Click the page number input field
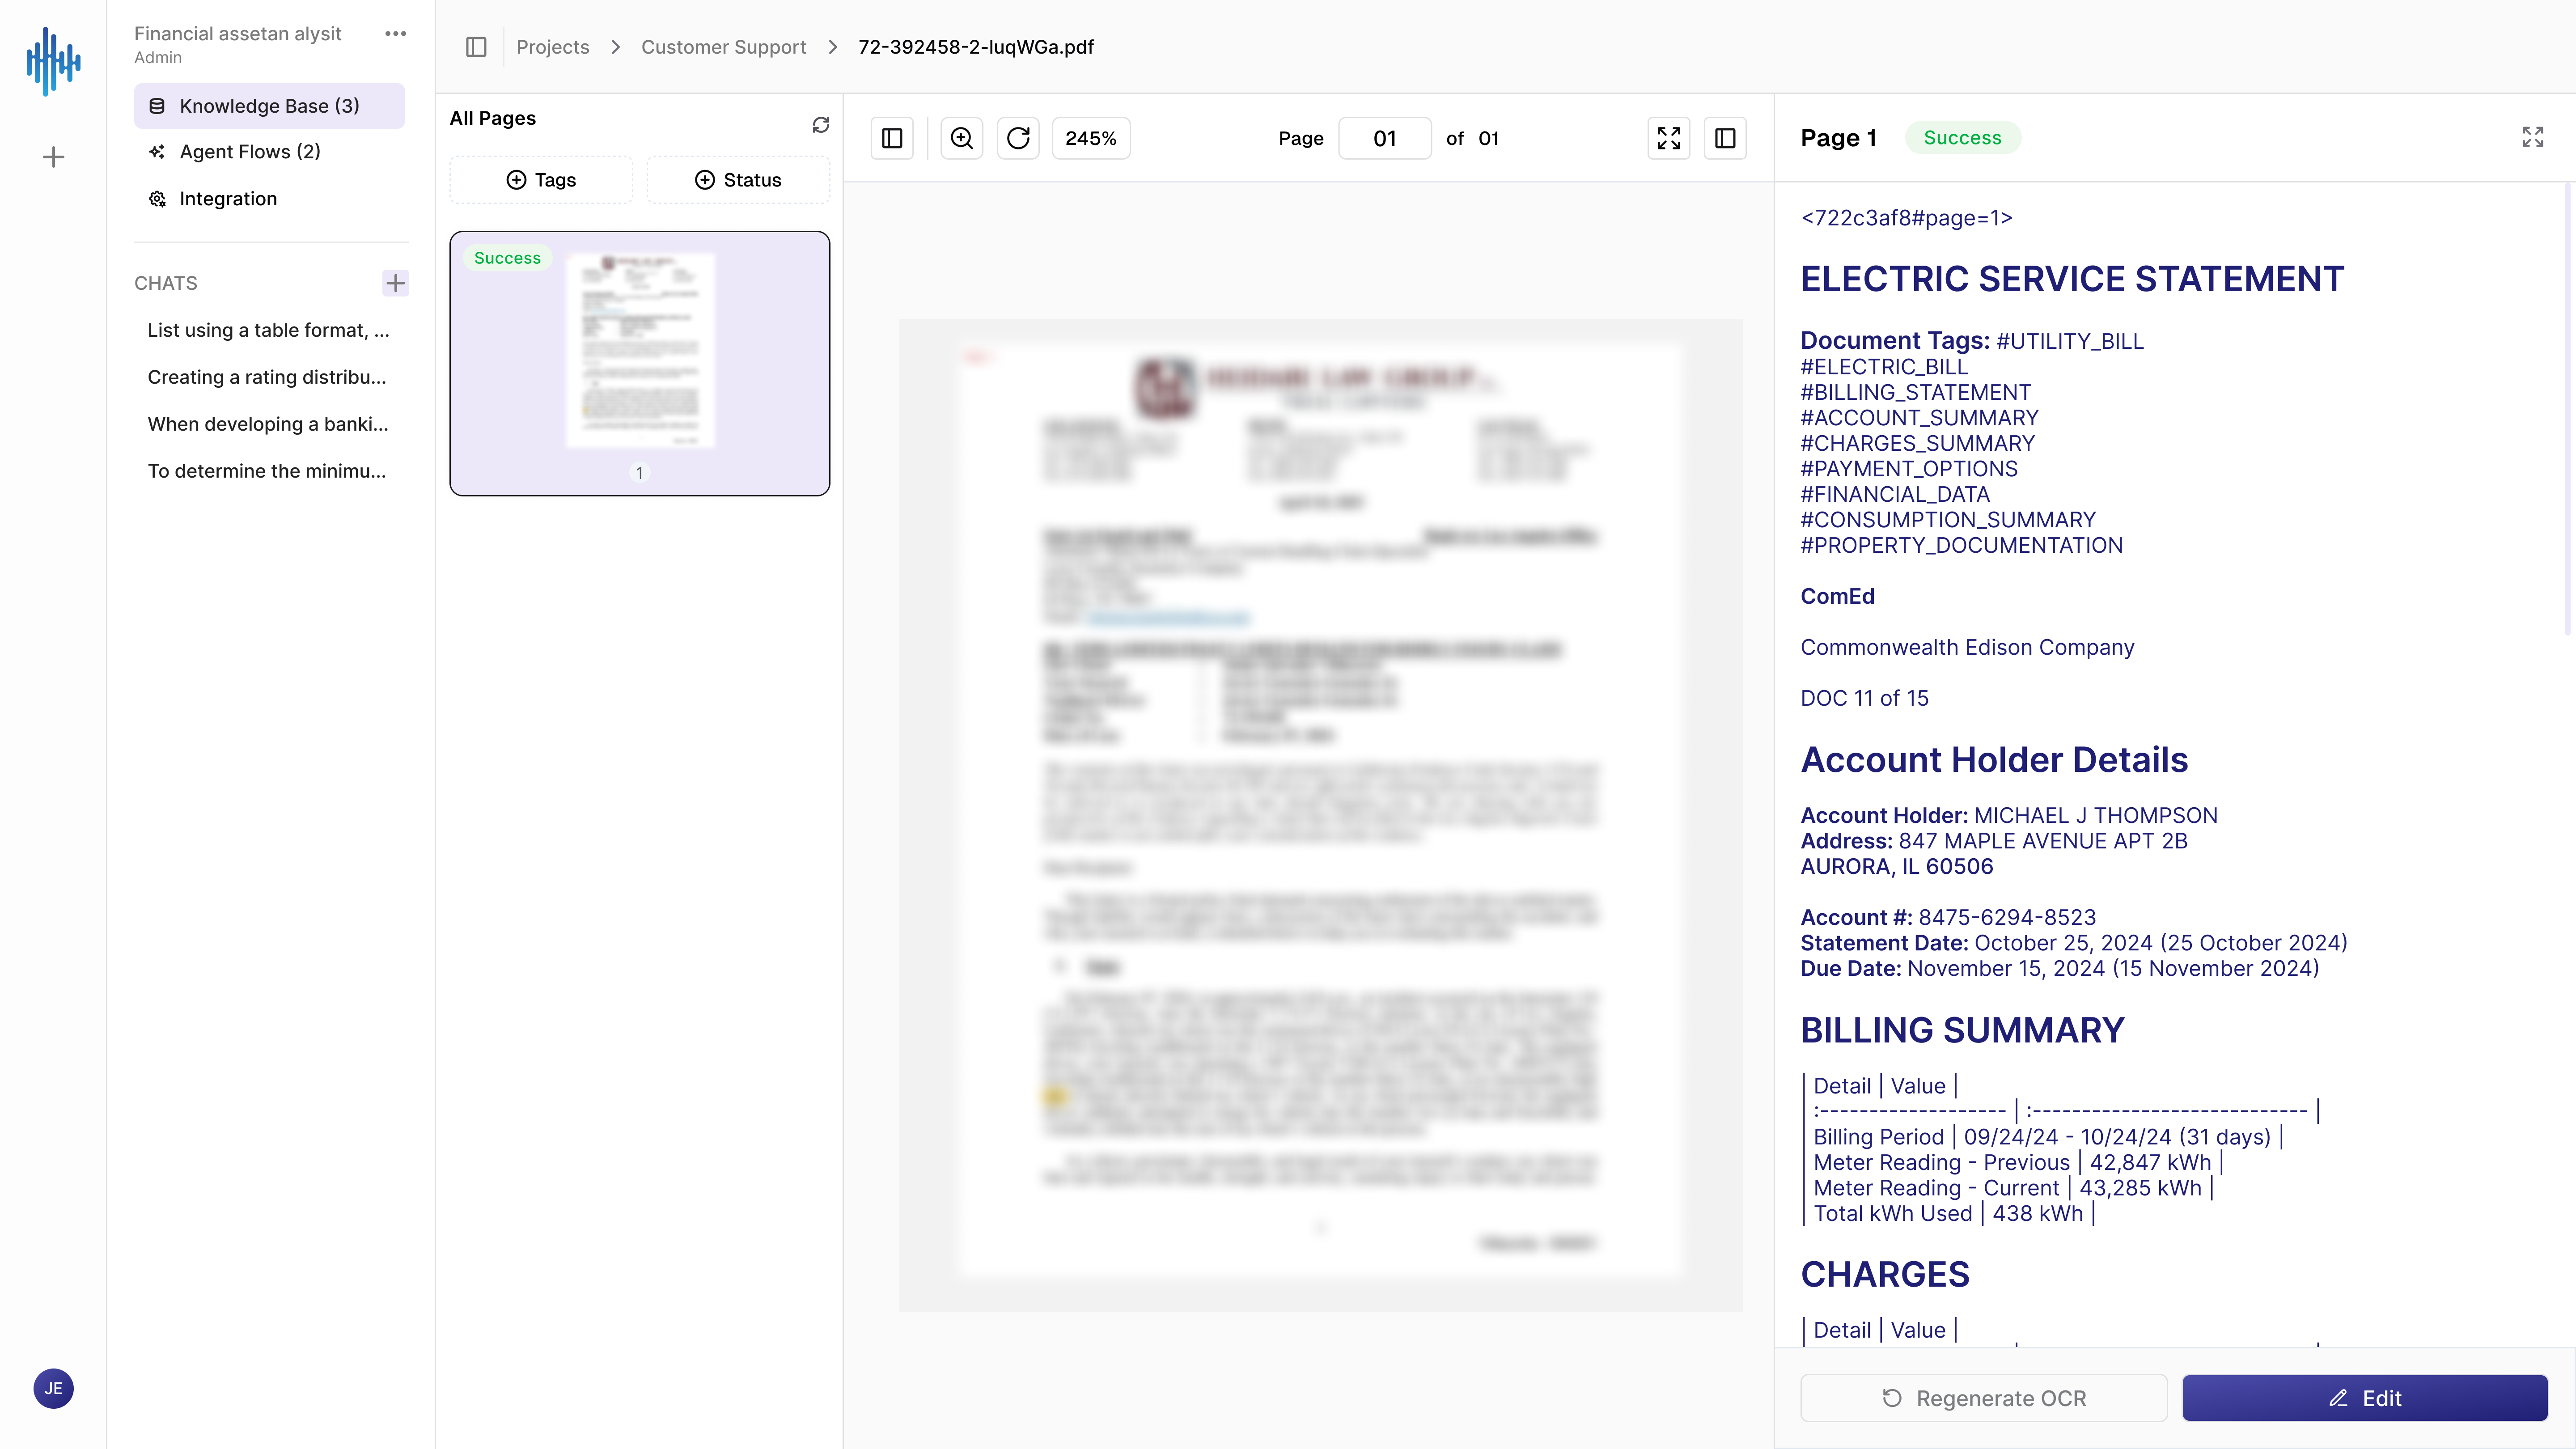Screen dimensions: 2576x1449 click(1385, 138)
